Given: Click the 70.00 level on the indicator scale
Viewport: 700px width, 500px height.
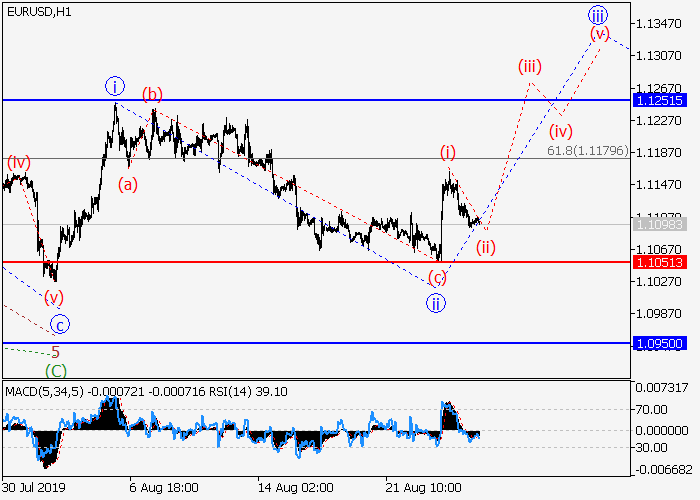Looking at the screenshot, I should click(656, 409).
